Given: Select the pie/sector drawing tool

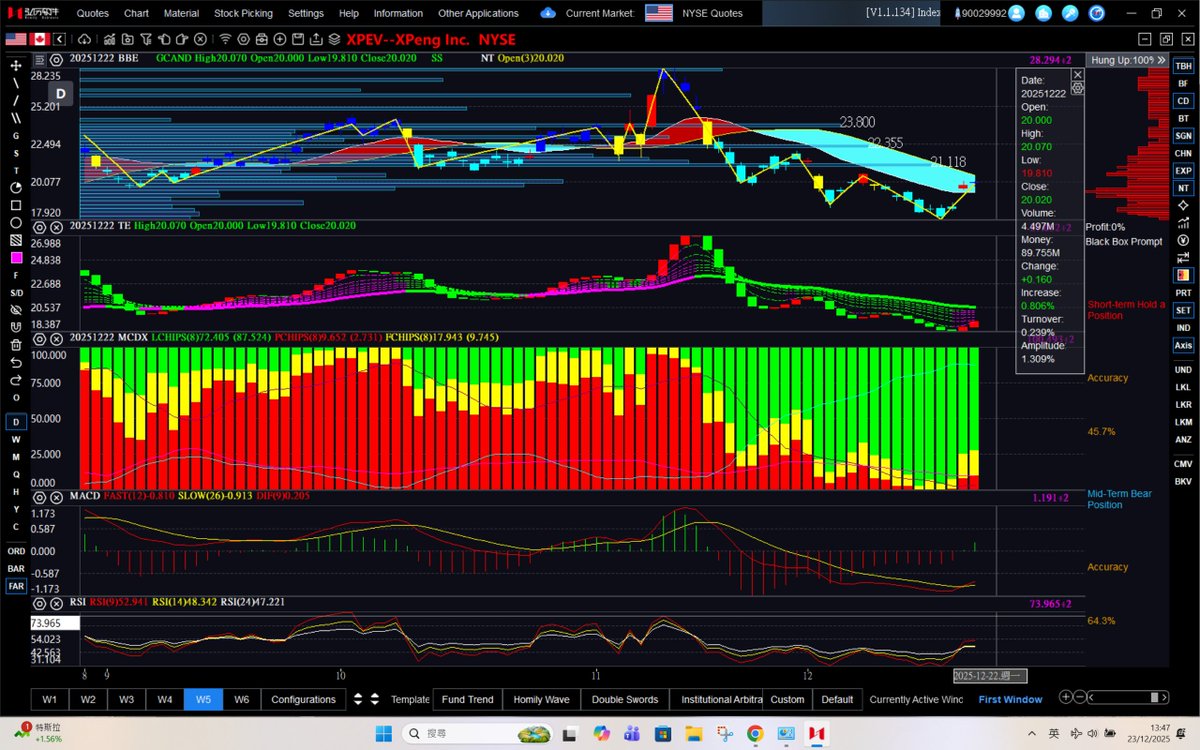Looking at the screenshot, I should (x=16, y=188).
